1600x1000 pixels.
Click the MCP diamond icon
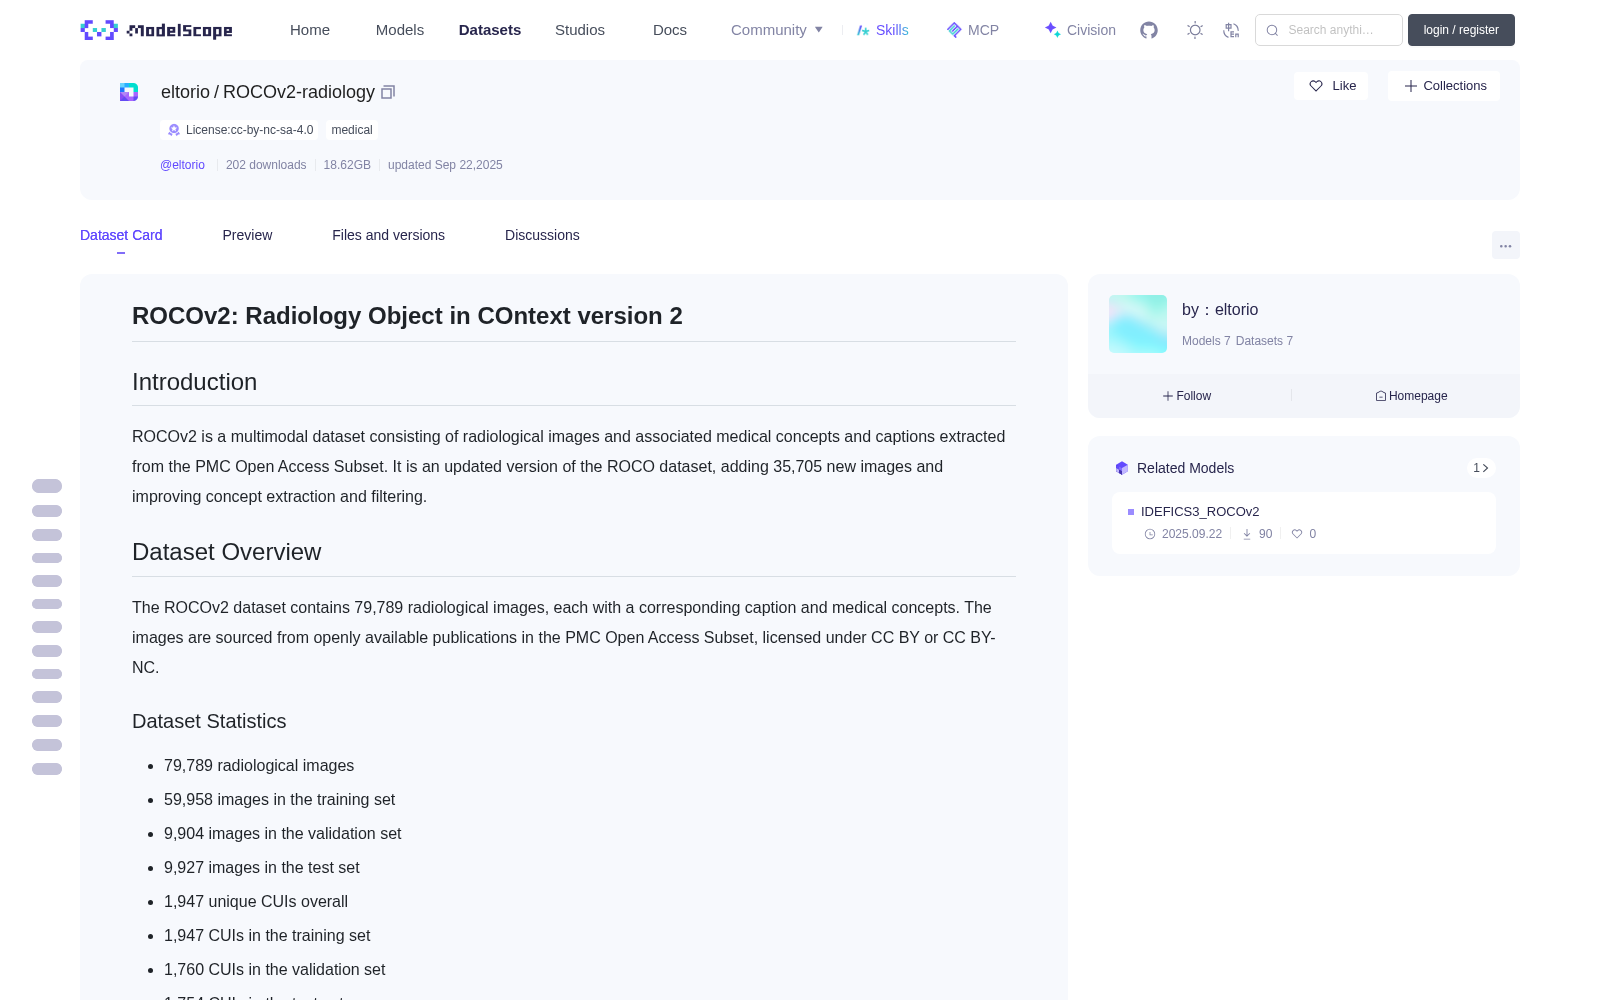click(x=954, y=30)
